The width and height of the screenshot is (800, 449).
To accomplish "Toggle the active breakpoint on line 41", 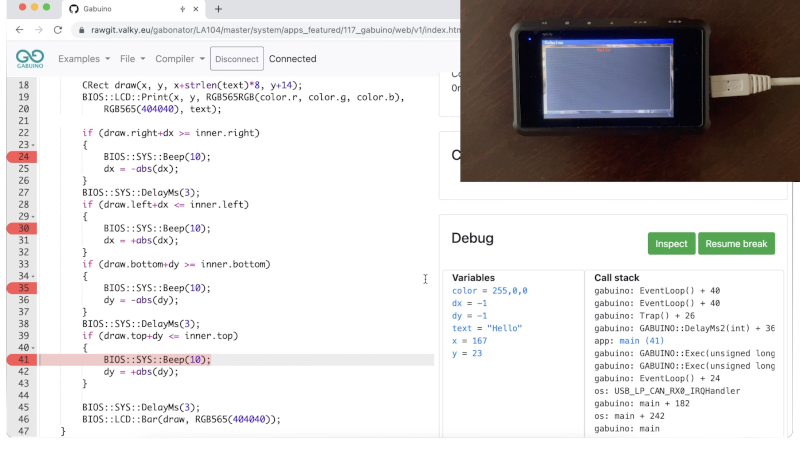I will click(21, 360).
